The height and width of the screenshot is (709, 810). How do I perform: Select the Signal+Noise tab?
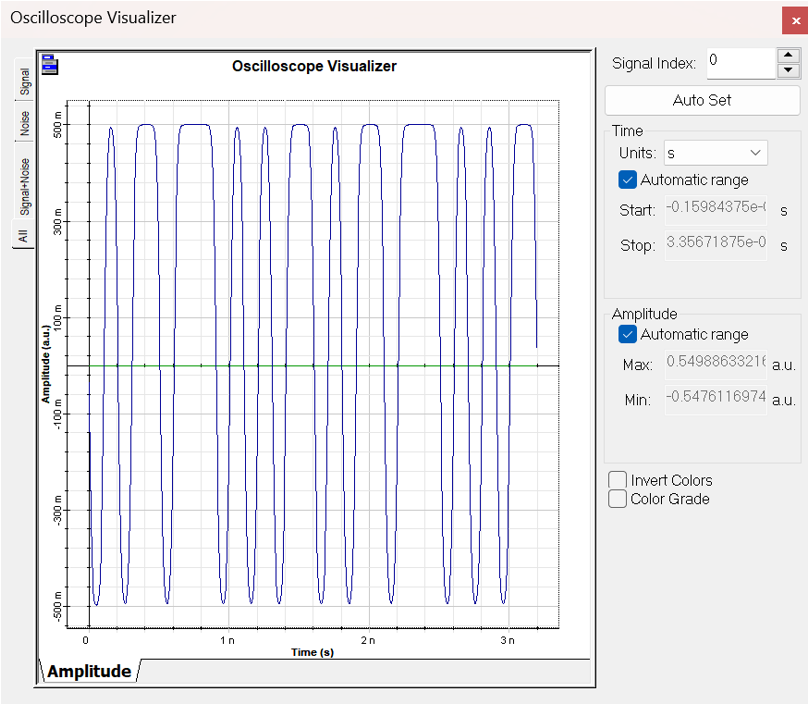(x=24, y=186)
